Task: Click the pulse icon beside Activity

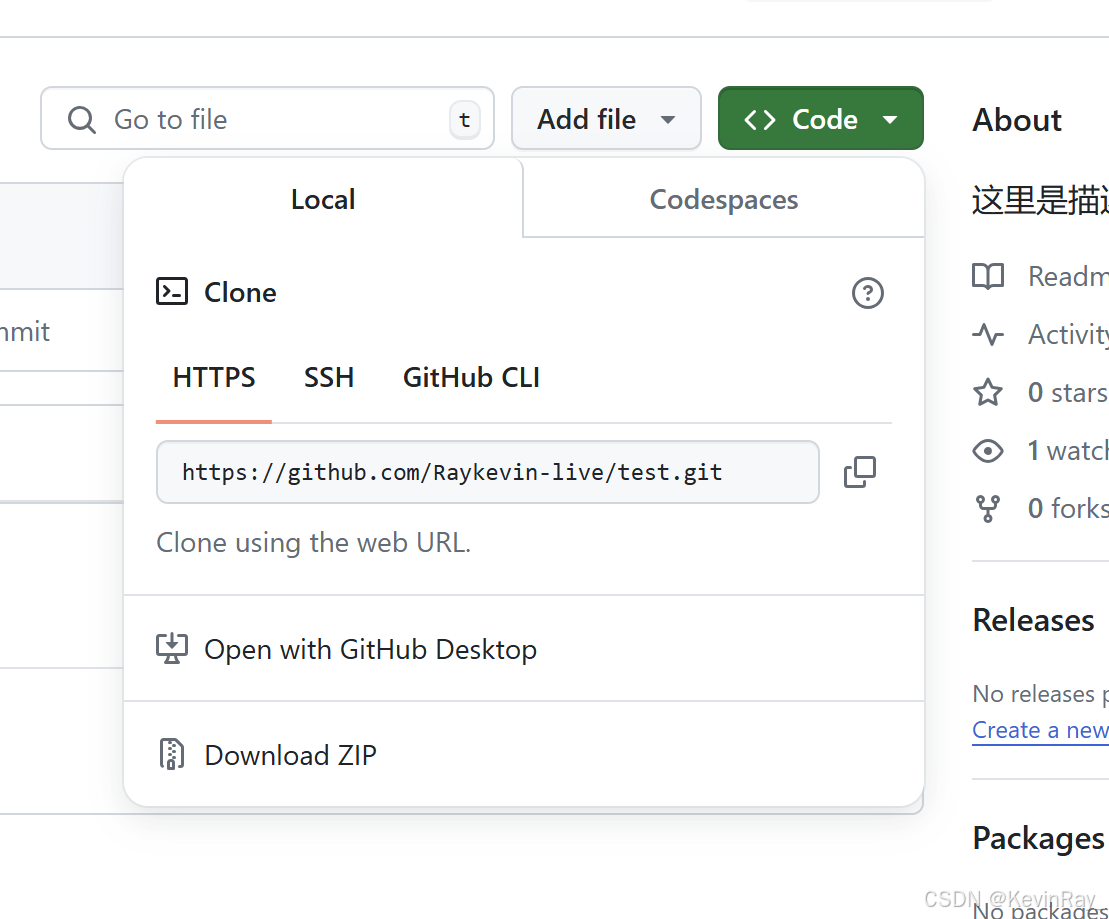Action: point(988,334)
